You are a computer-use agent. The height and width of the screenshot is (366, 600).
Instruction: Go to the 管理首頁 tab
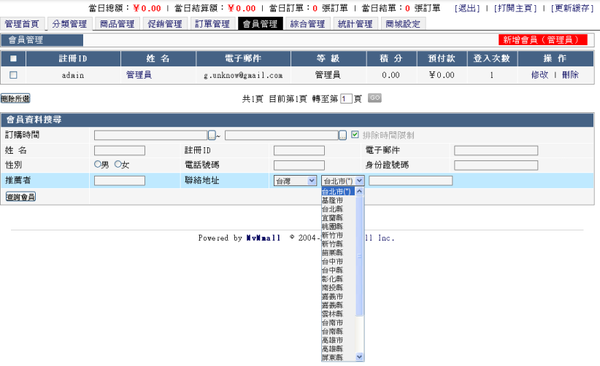(22, 24)
